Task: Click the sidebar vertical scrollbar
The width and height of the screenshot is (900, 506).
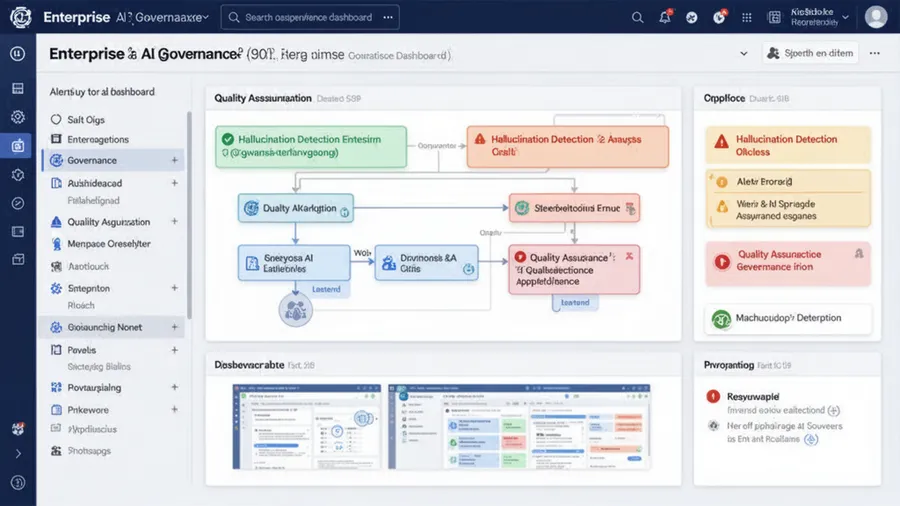Action: (189, 215)
